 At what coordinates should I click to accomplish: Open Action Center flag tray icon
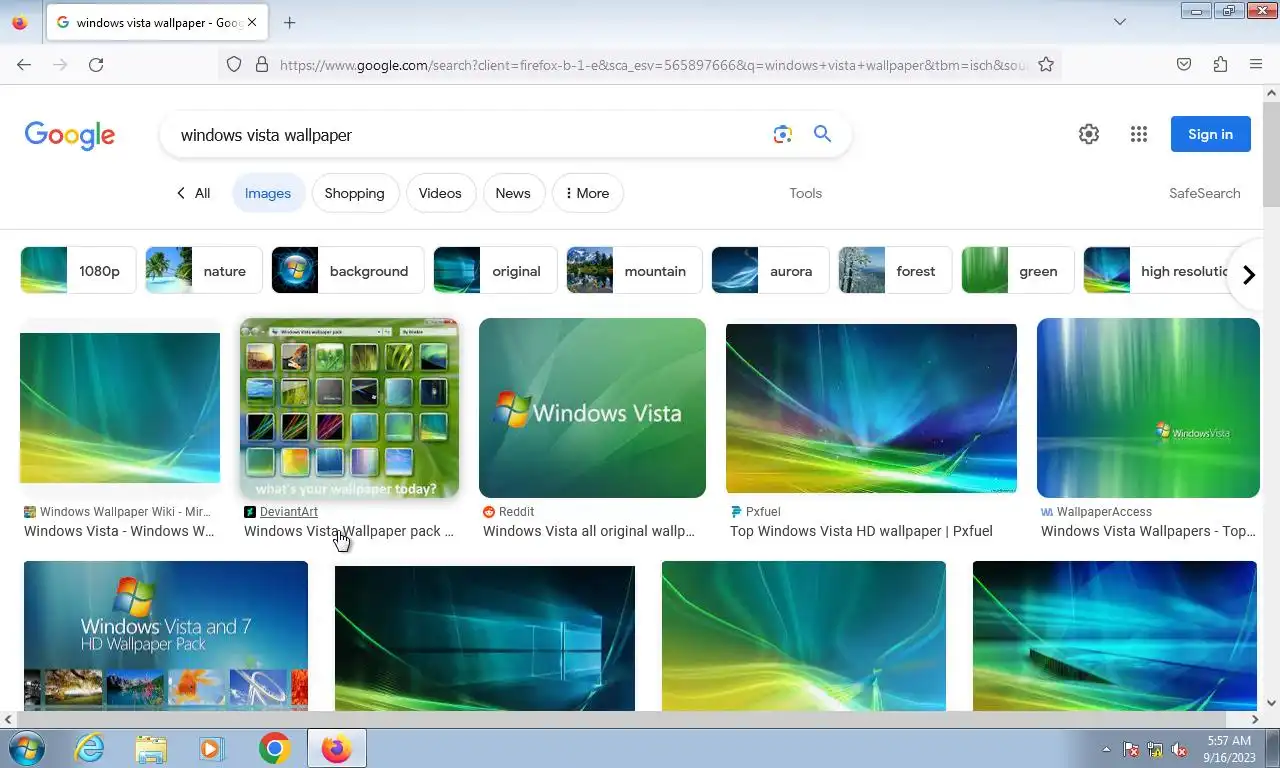click(1131, 749)
